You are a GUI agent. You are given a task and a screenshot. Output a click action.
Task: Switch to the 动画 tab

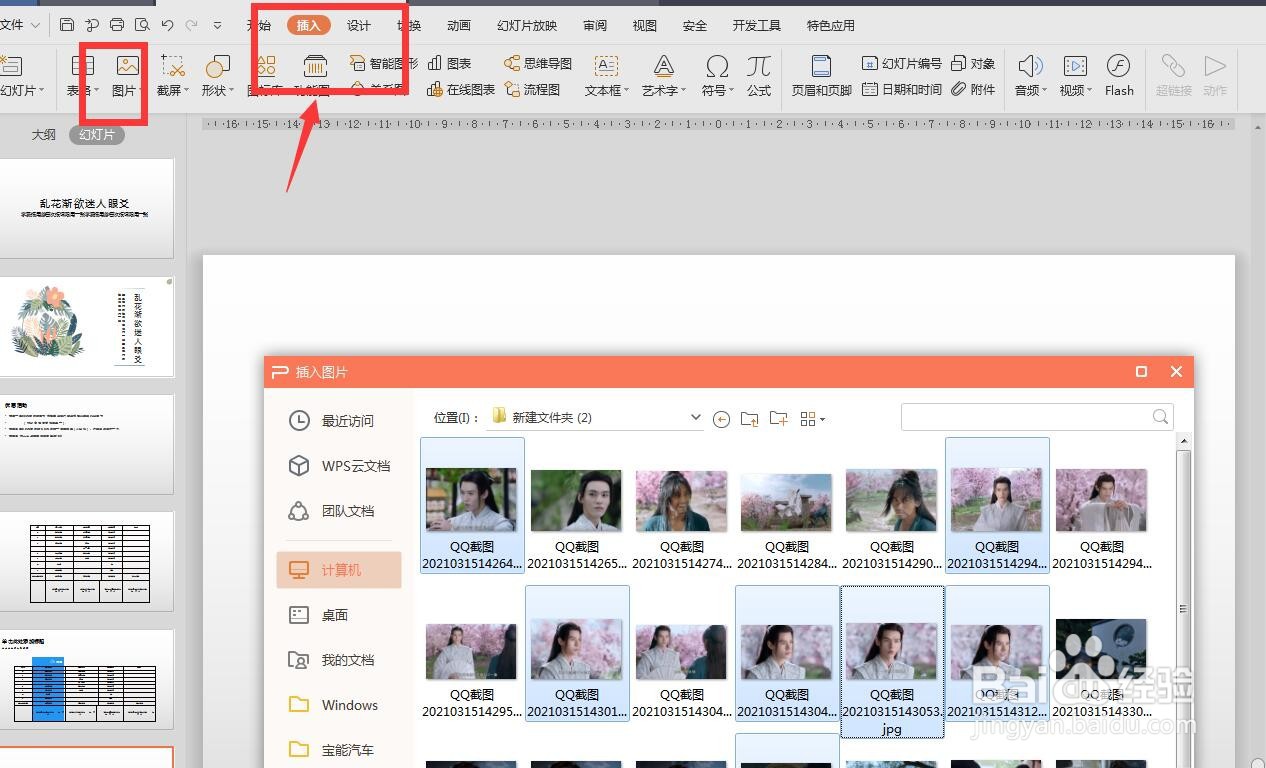[x=459, y=26]
